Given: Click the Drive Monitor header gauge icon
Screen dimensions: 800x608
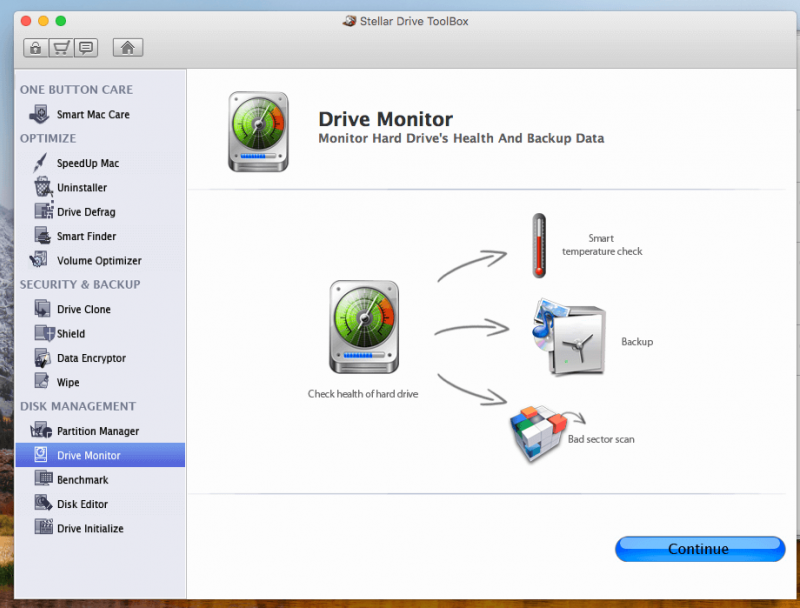Looking at the screenshot, I should coord(258,132).
